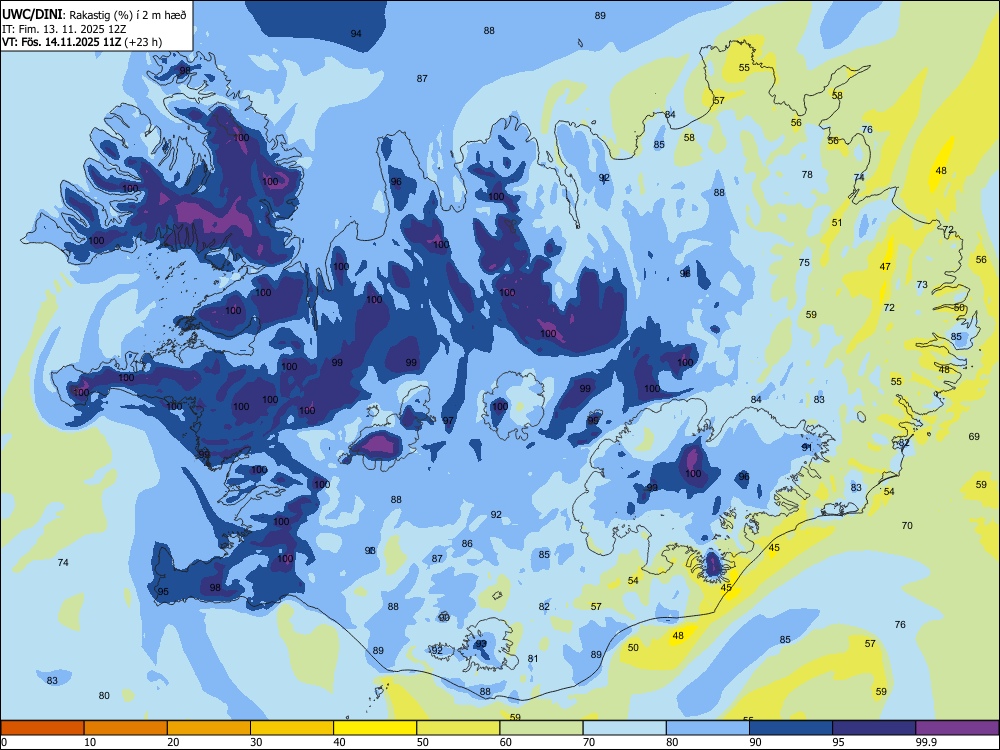Click the humidity value 81 on the map
Image resolution: width=1000 pixels, height=750 pixels.
(533, 658)
